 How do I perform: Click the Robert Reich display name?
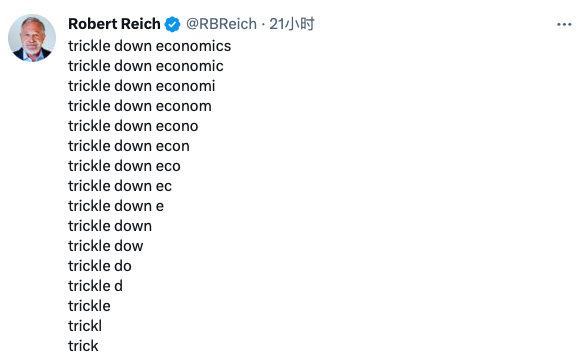tap(114, 24)
